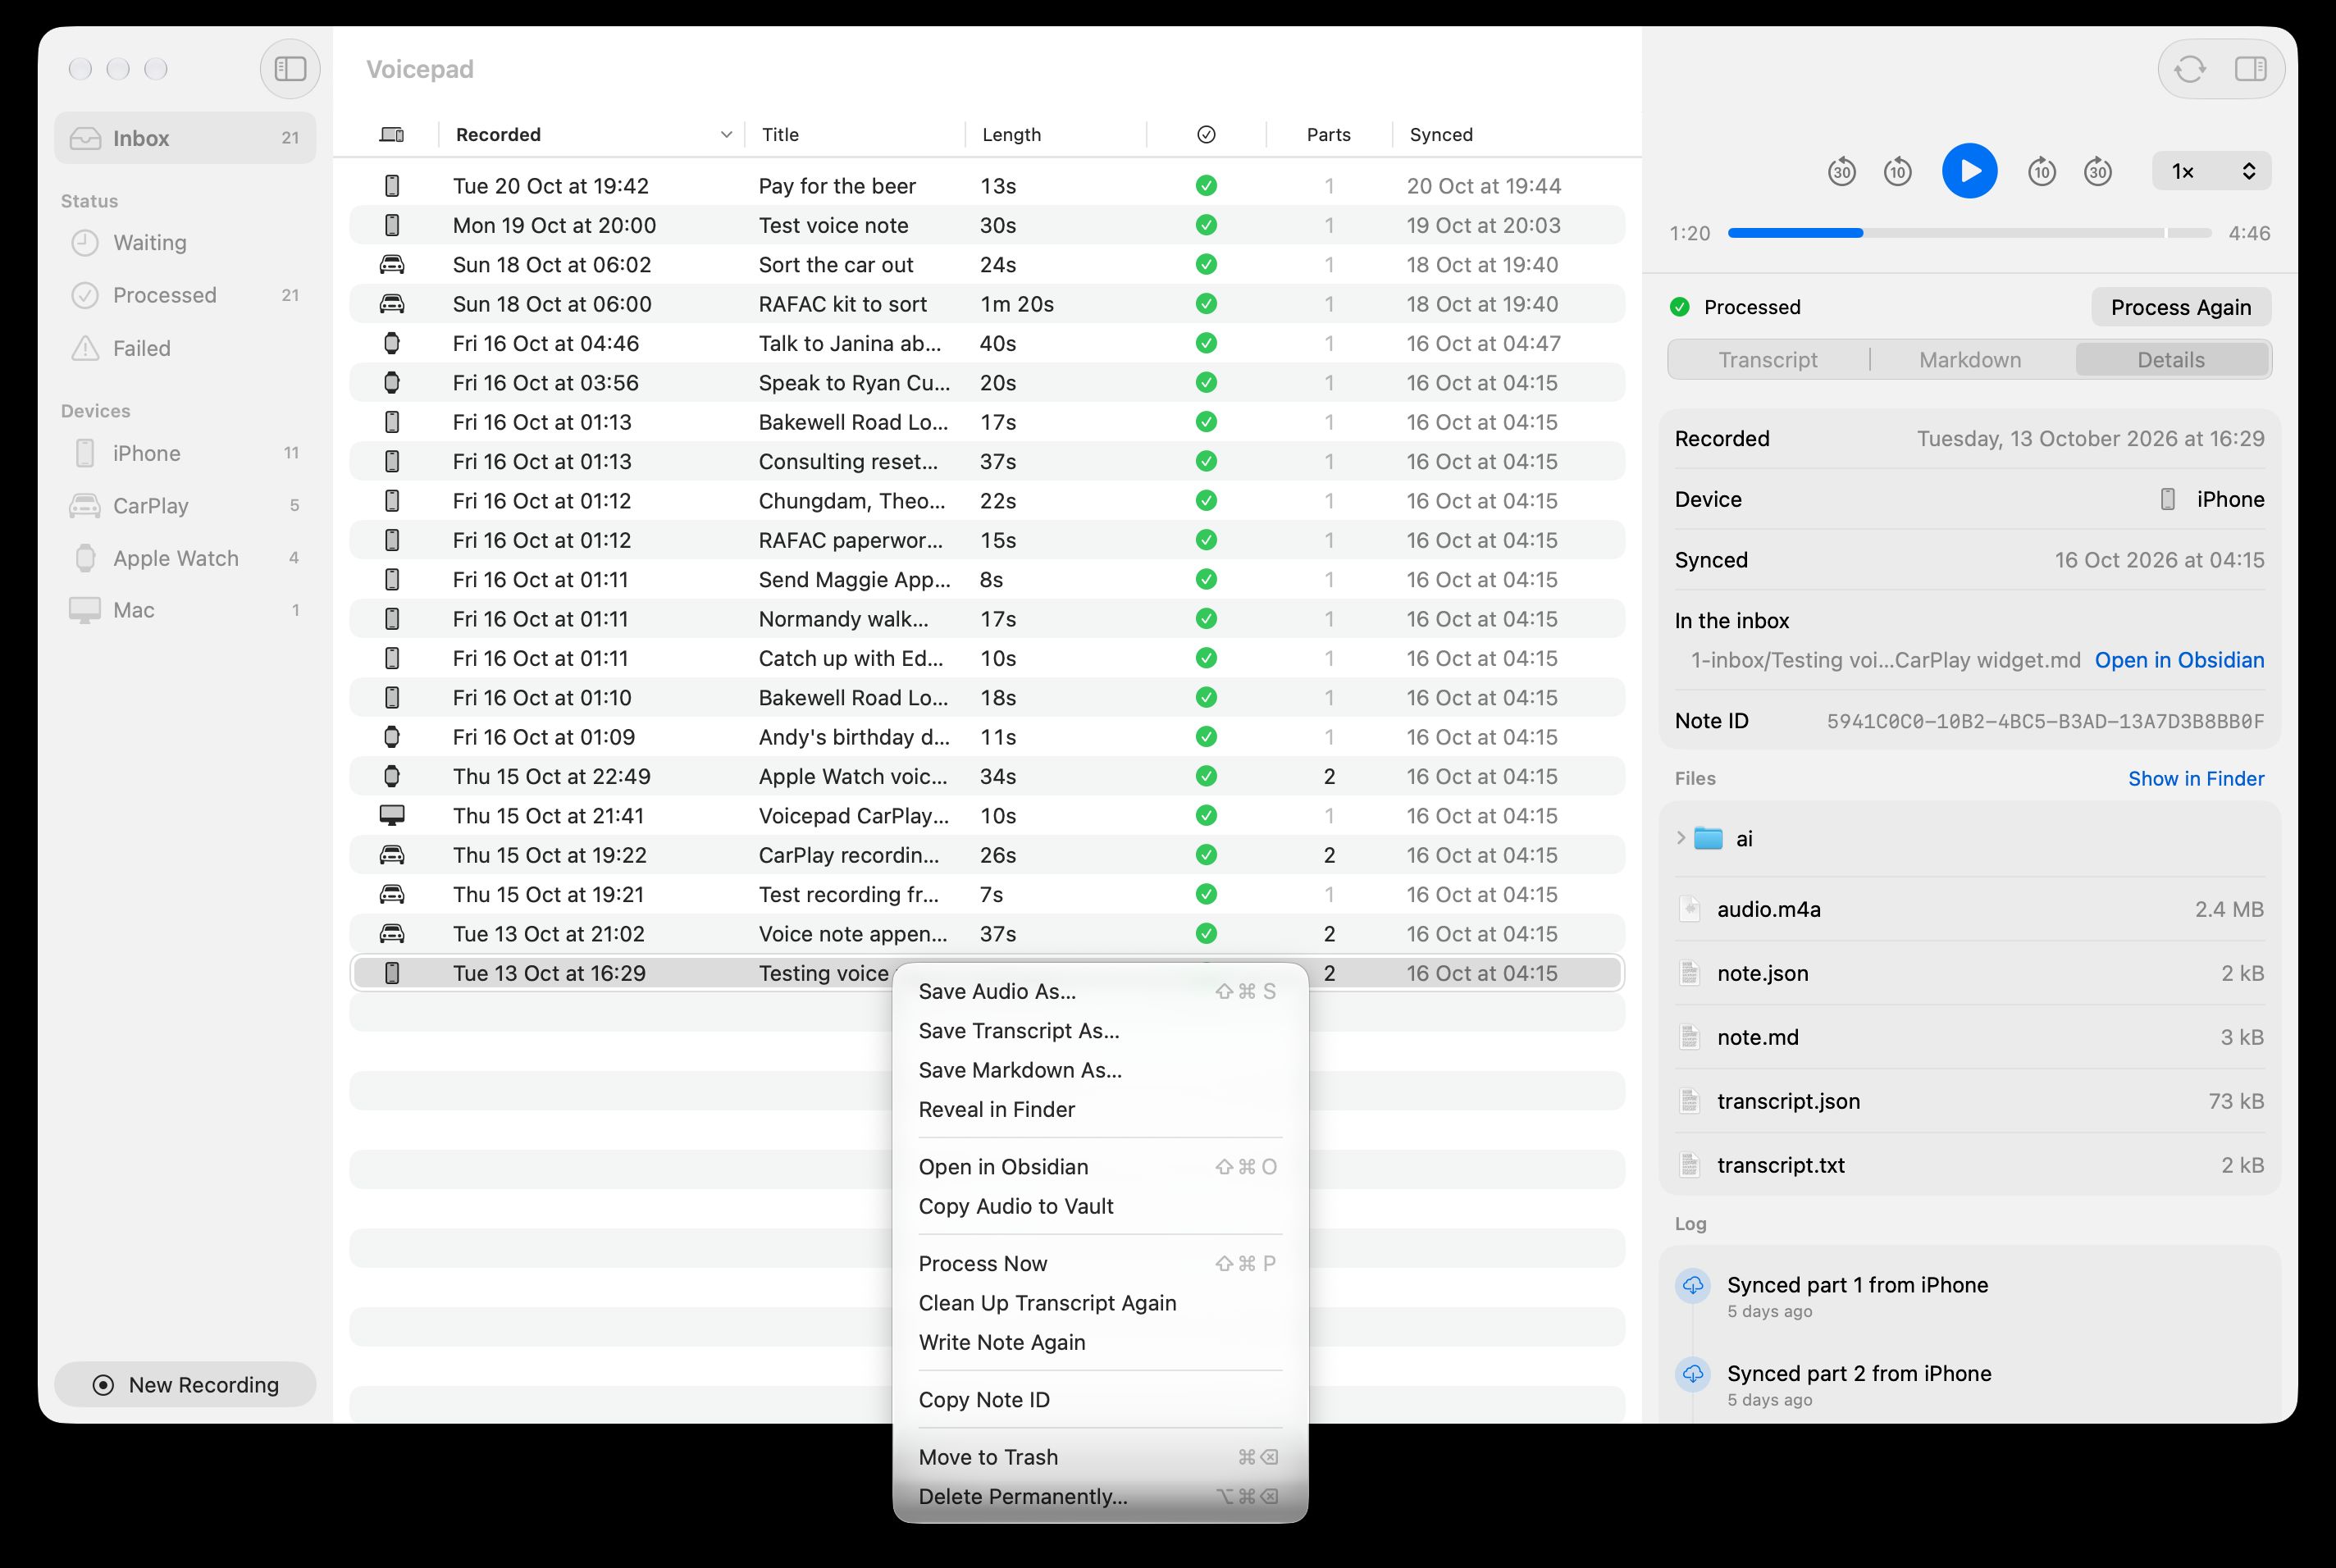Switch to the Details tab
Viewport: 2336px width, 1568px height.
[2171, 360]
